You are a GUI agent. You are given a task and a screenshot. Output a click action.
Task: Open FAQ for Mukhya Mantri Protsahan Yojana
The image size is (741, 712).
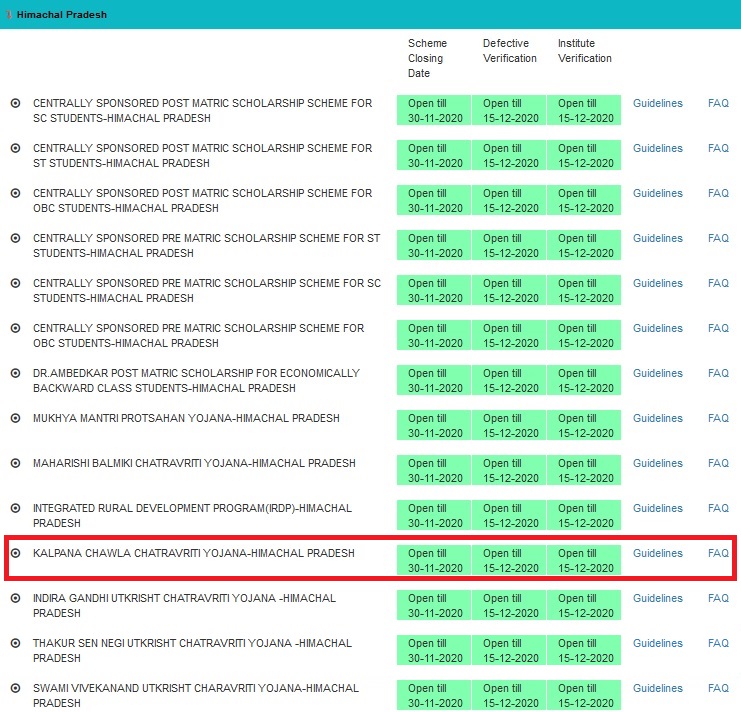[718, 418]
